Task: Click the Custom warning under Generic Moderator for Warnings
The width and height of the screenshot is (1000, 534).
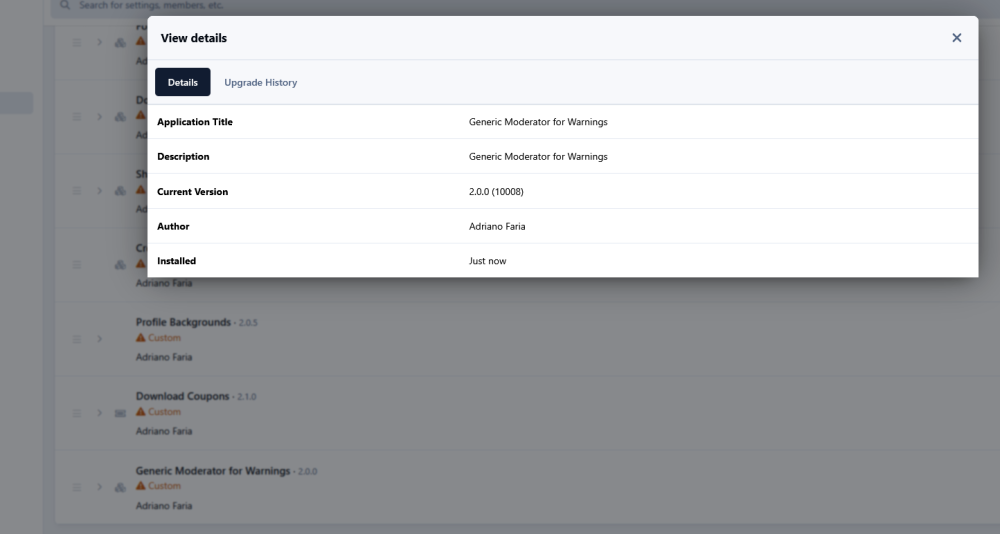Action: click(x=158, y=486)
